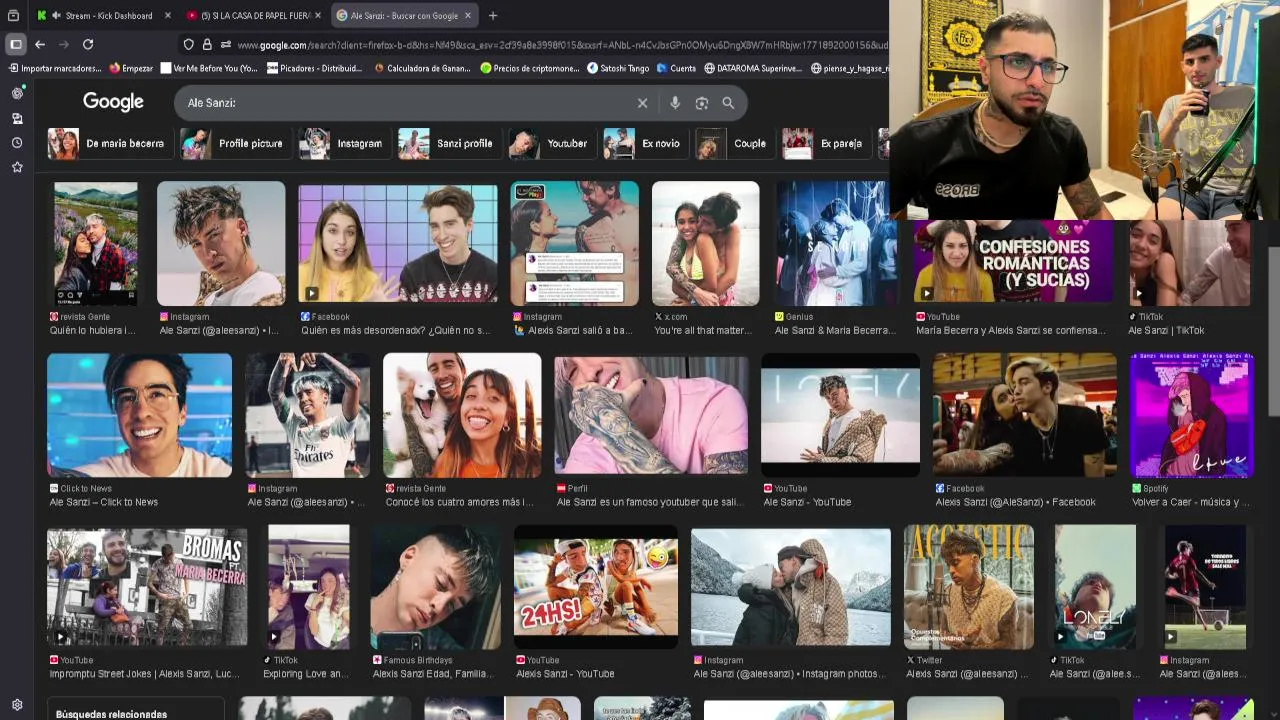Close the Stream - Kick Dashboard tab
The width and height of the screenshot is (1280, 720).
click(x=167, y=15)
